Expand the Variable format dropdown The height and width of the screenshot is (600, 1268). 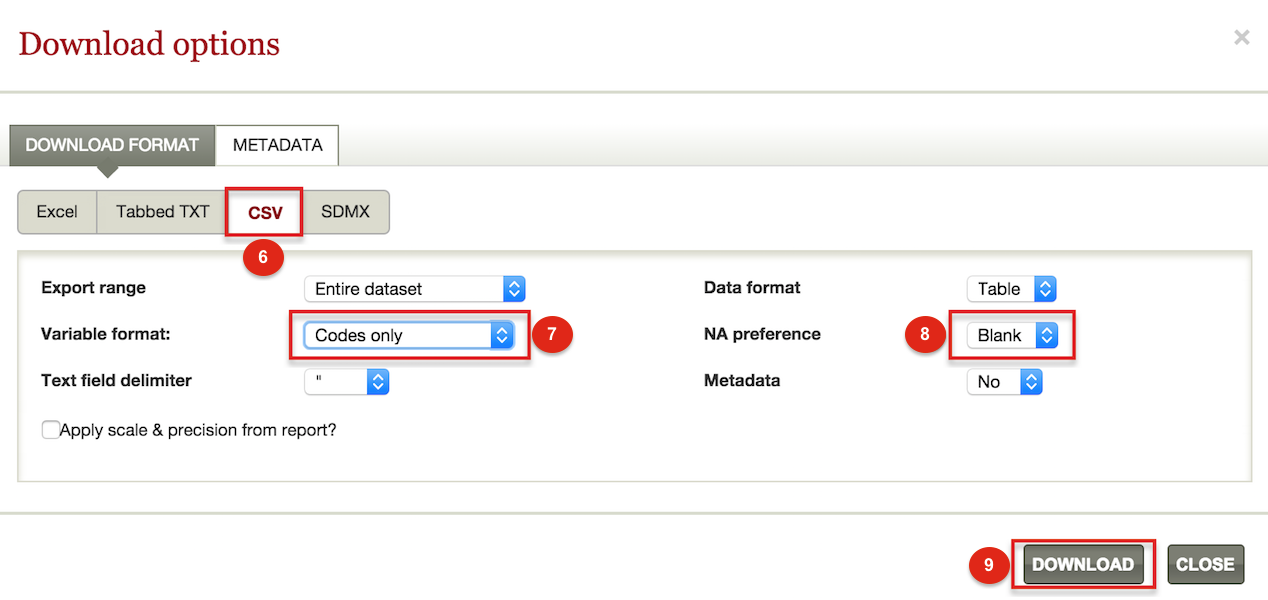[414, 336]
